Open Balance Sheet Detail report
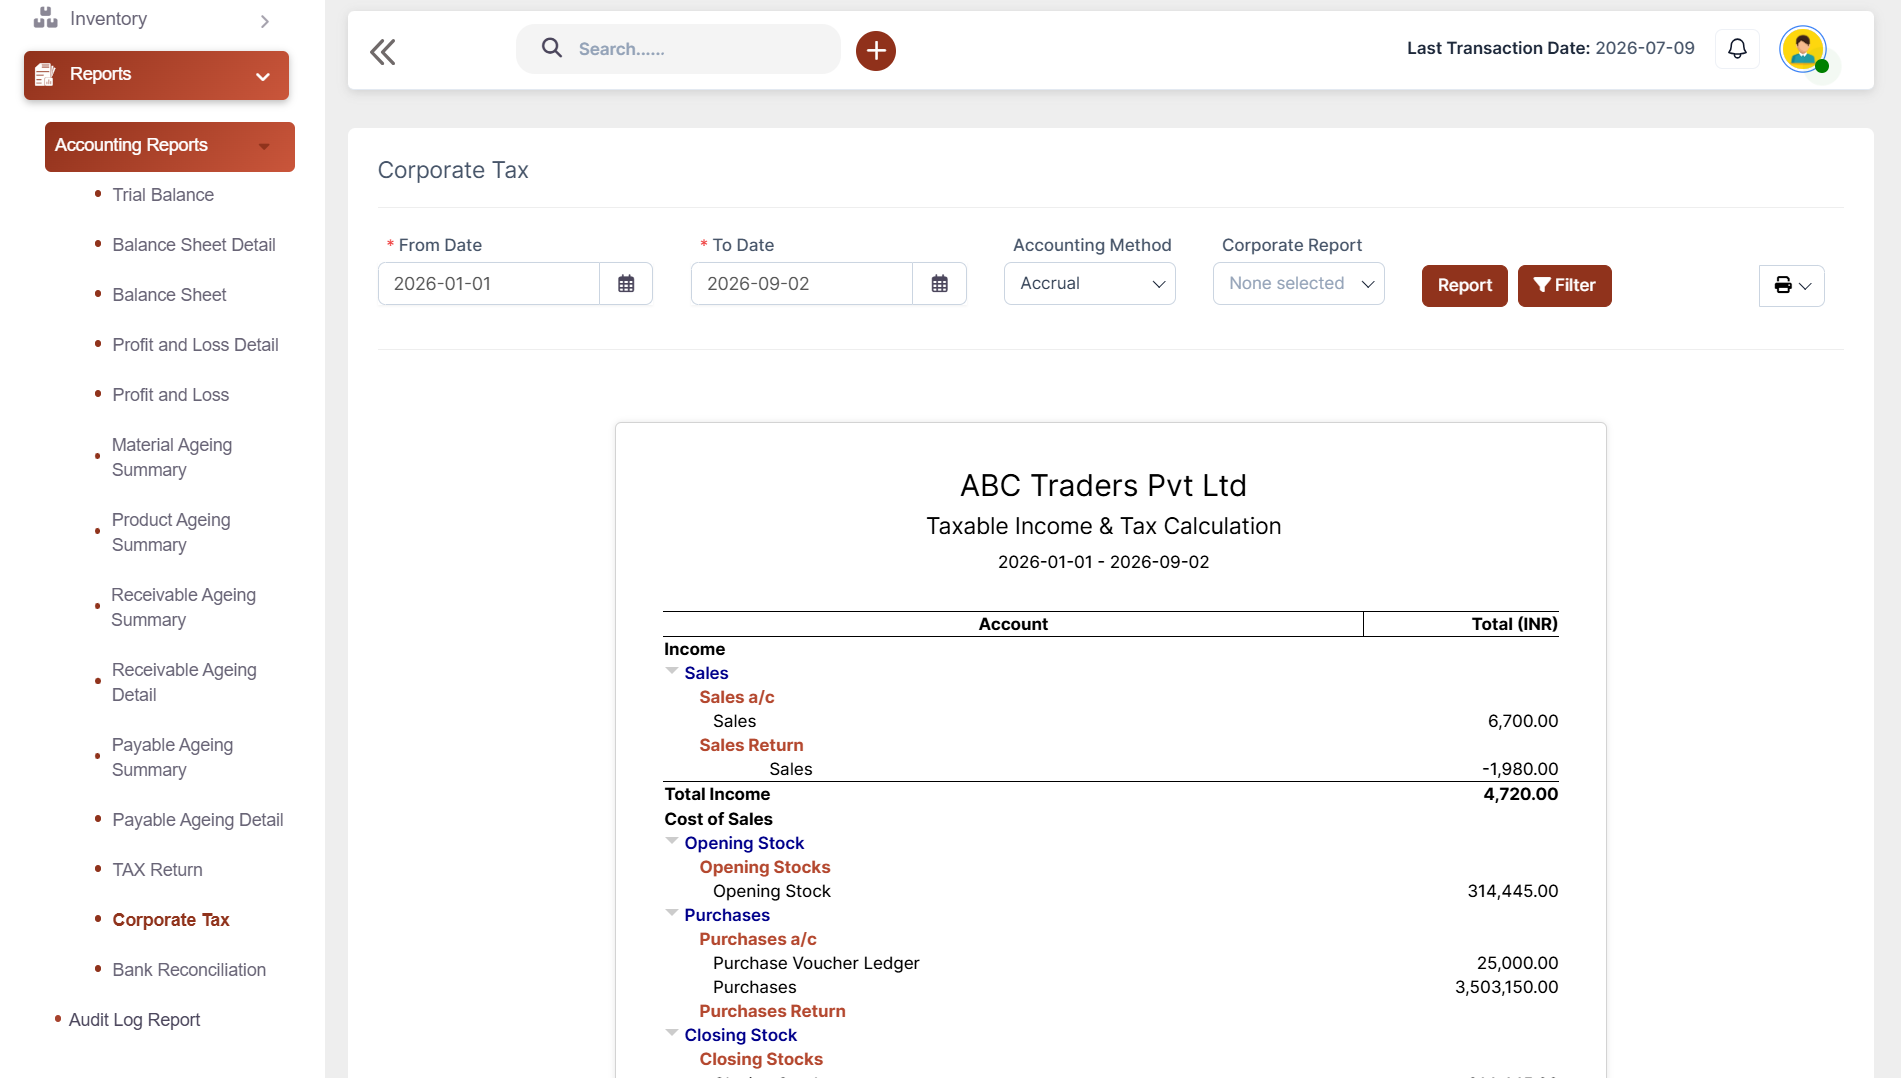 pos(194,245)
